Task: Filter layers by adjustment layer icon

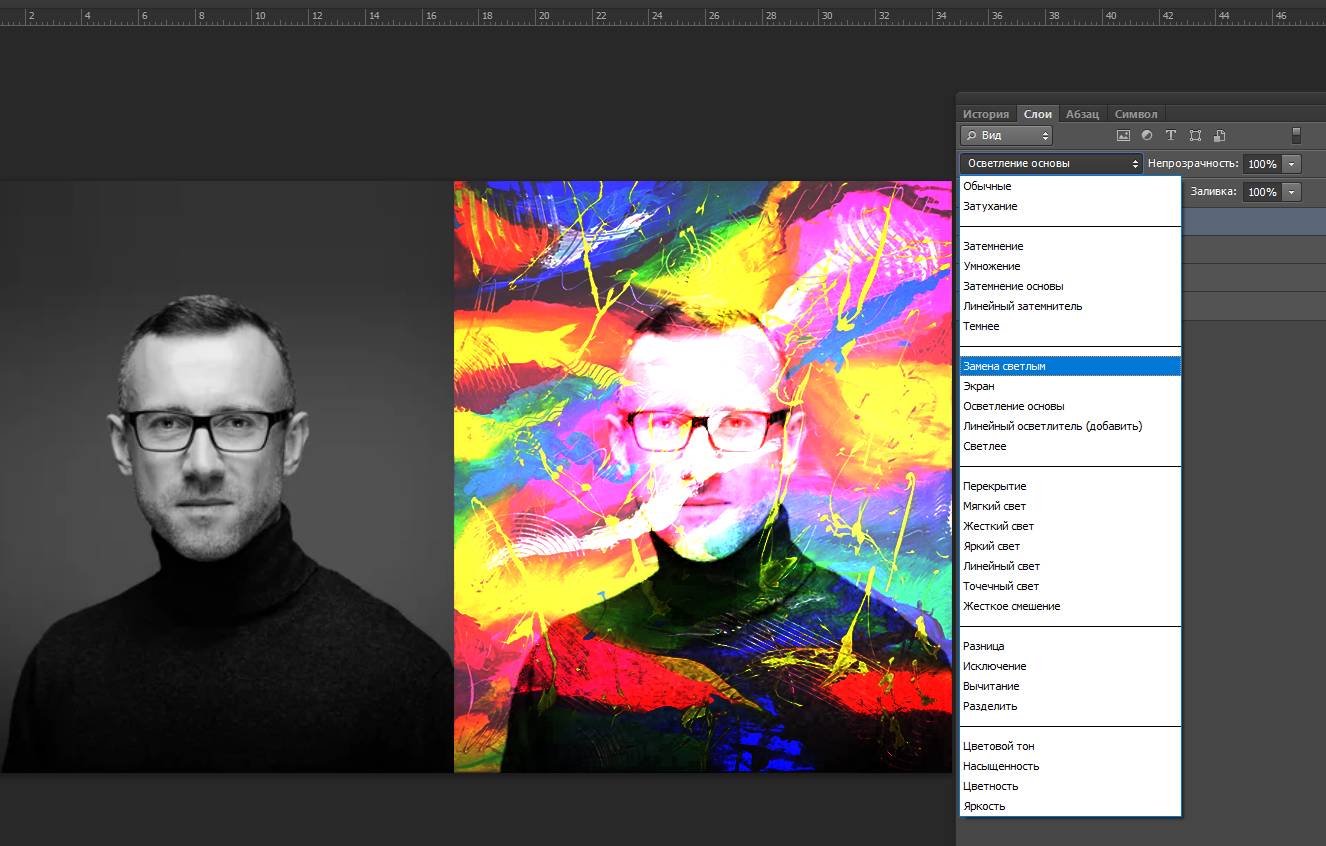Action: 1147,135
